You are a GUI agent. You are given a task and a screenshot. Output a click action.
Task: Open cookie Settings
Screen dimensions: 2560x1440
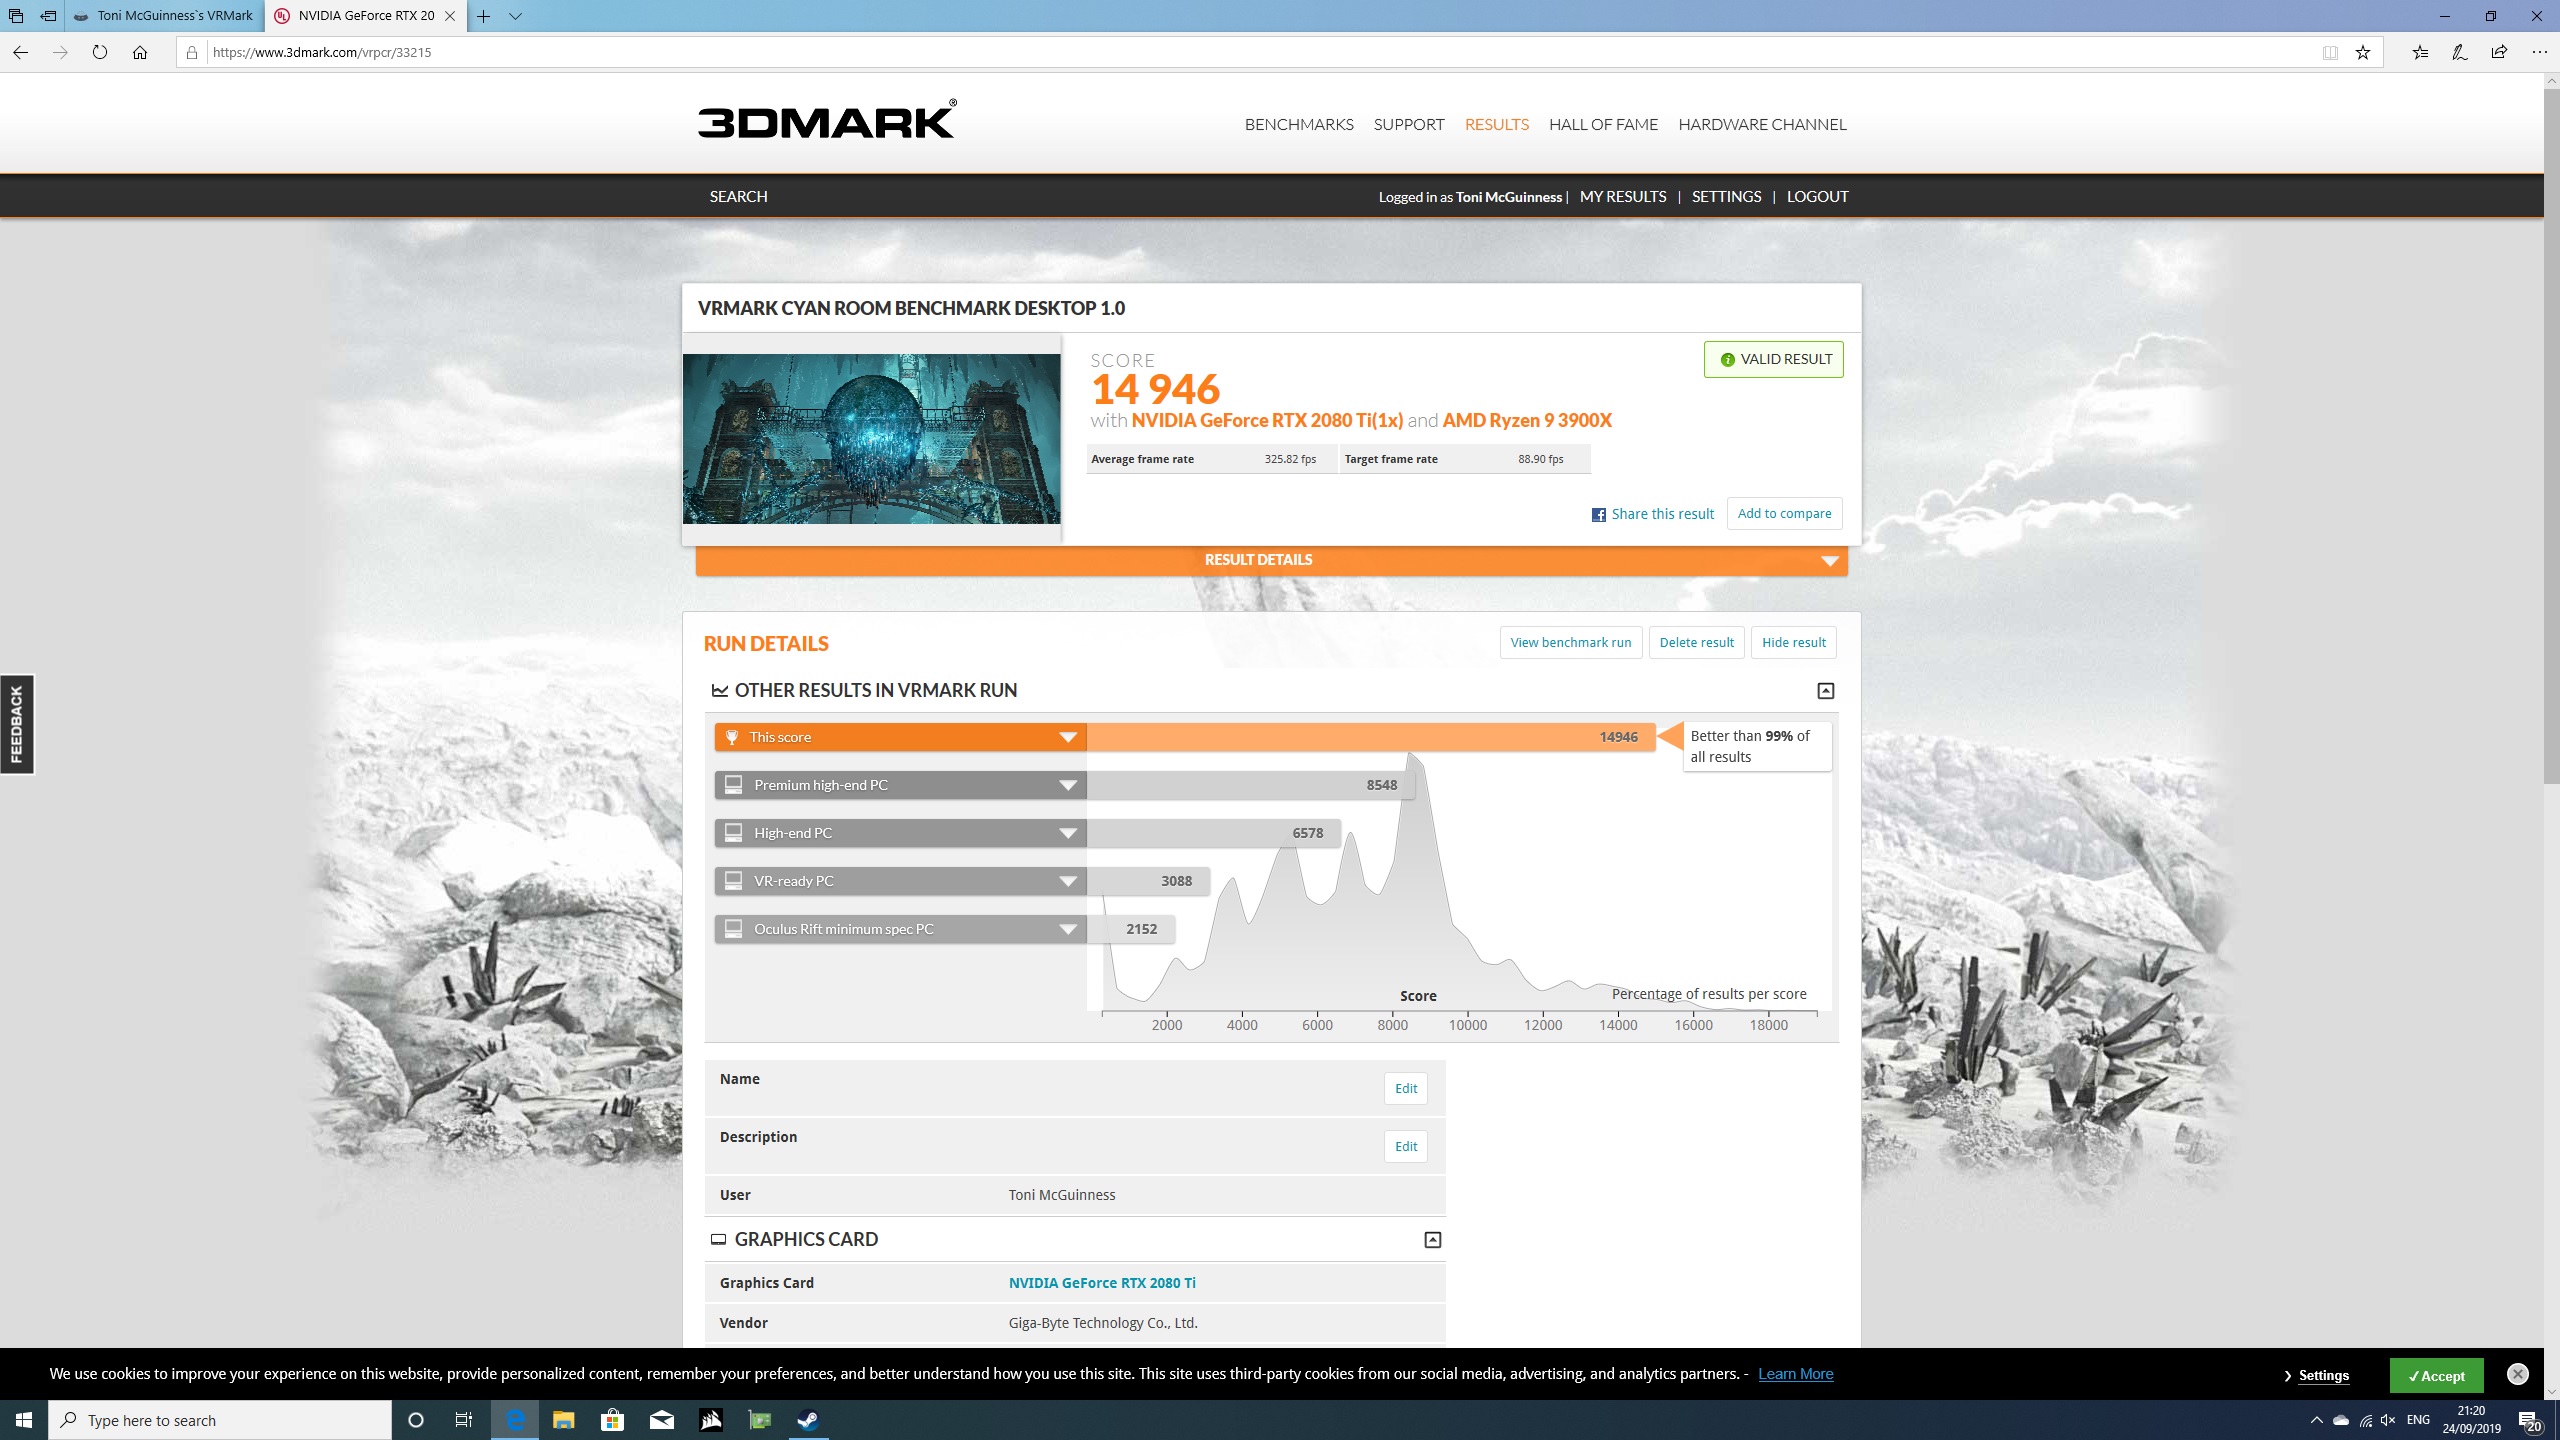[x=2323, y=1376]
